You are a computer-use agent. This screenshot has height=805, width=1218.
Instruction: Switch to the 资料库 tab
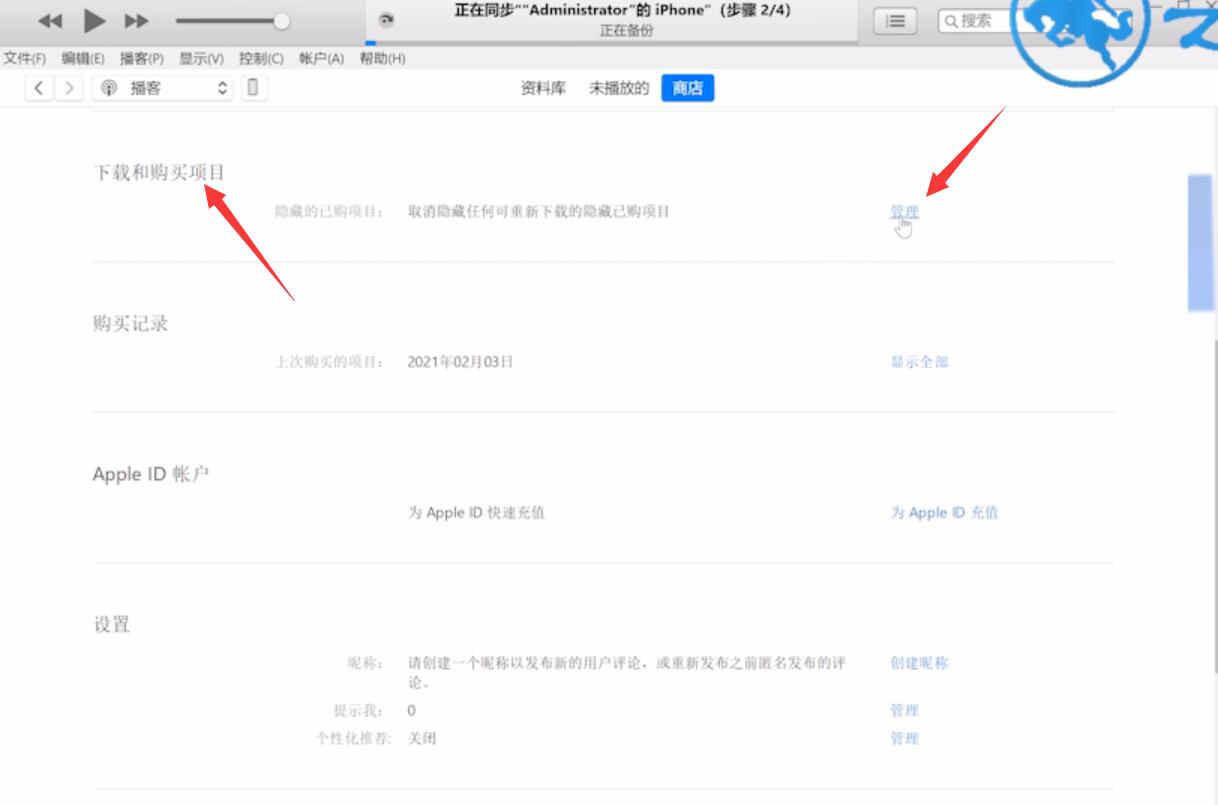pos(543,88)
